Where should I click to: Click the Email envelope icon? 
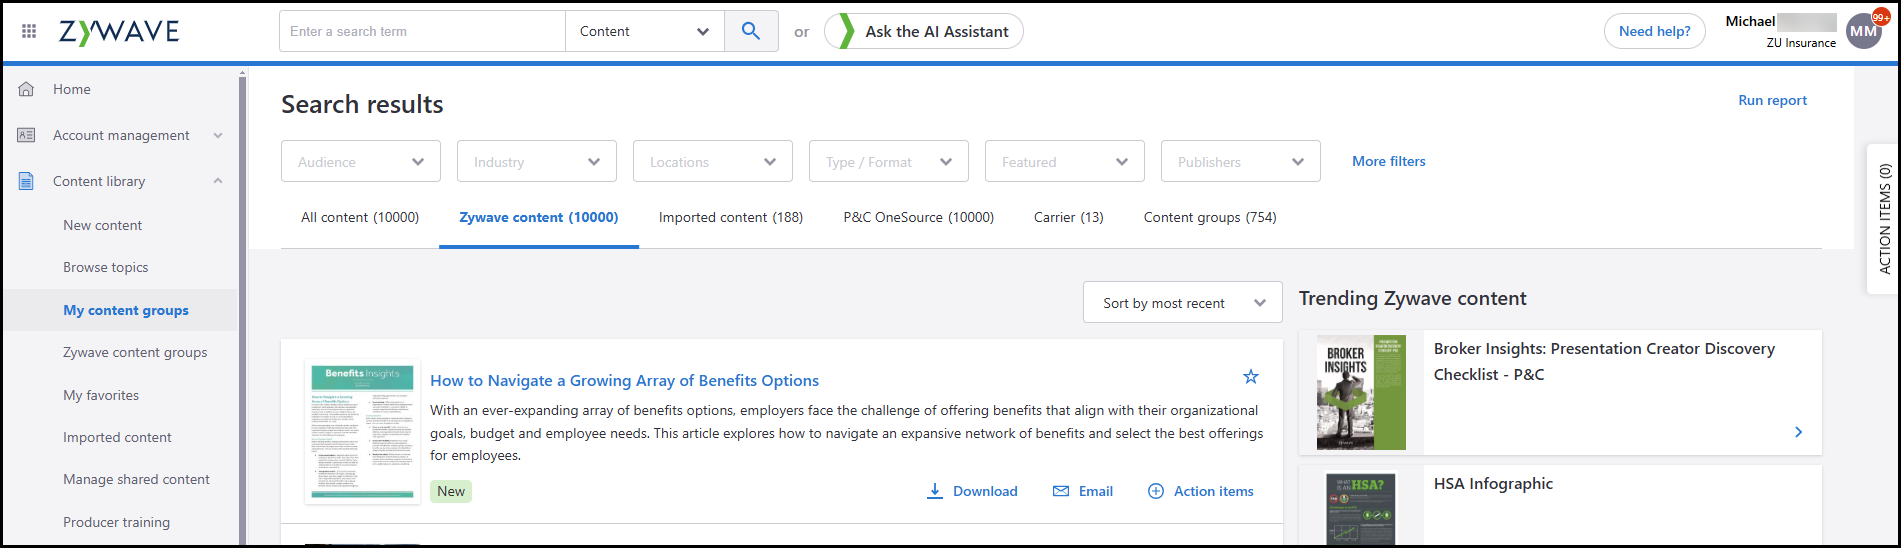pos(1061,491)
